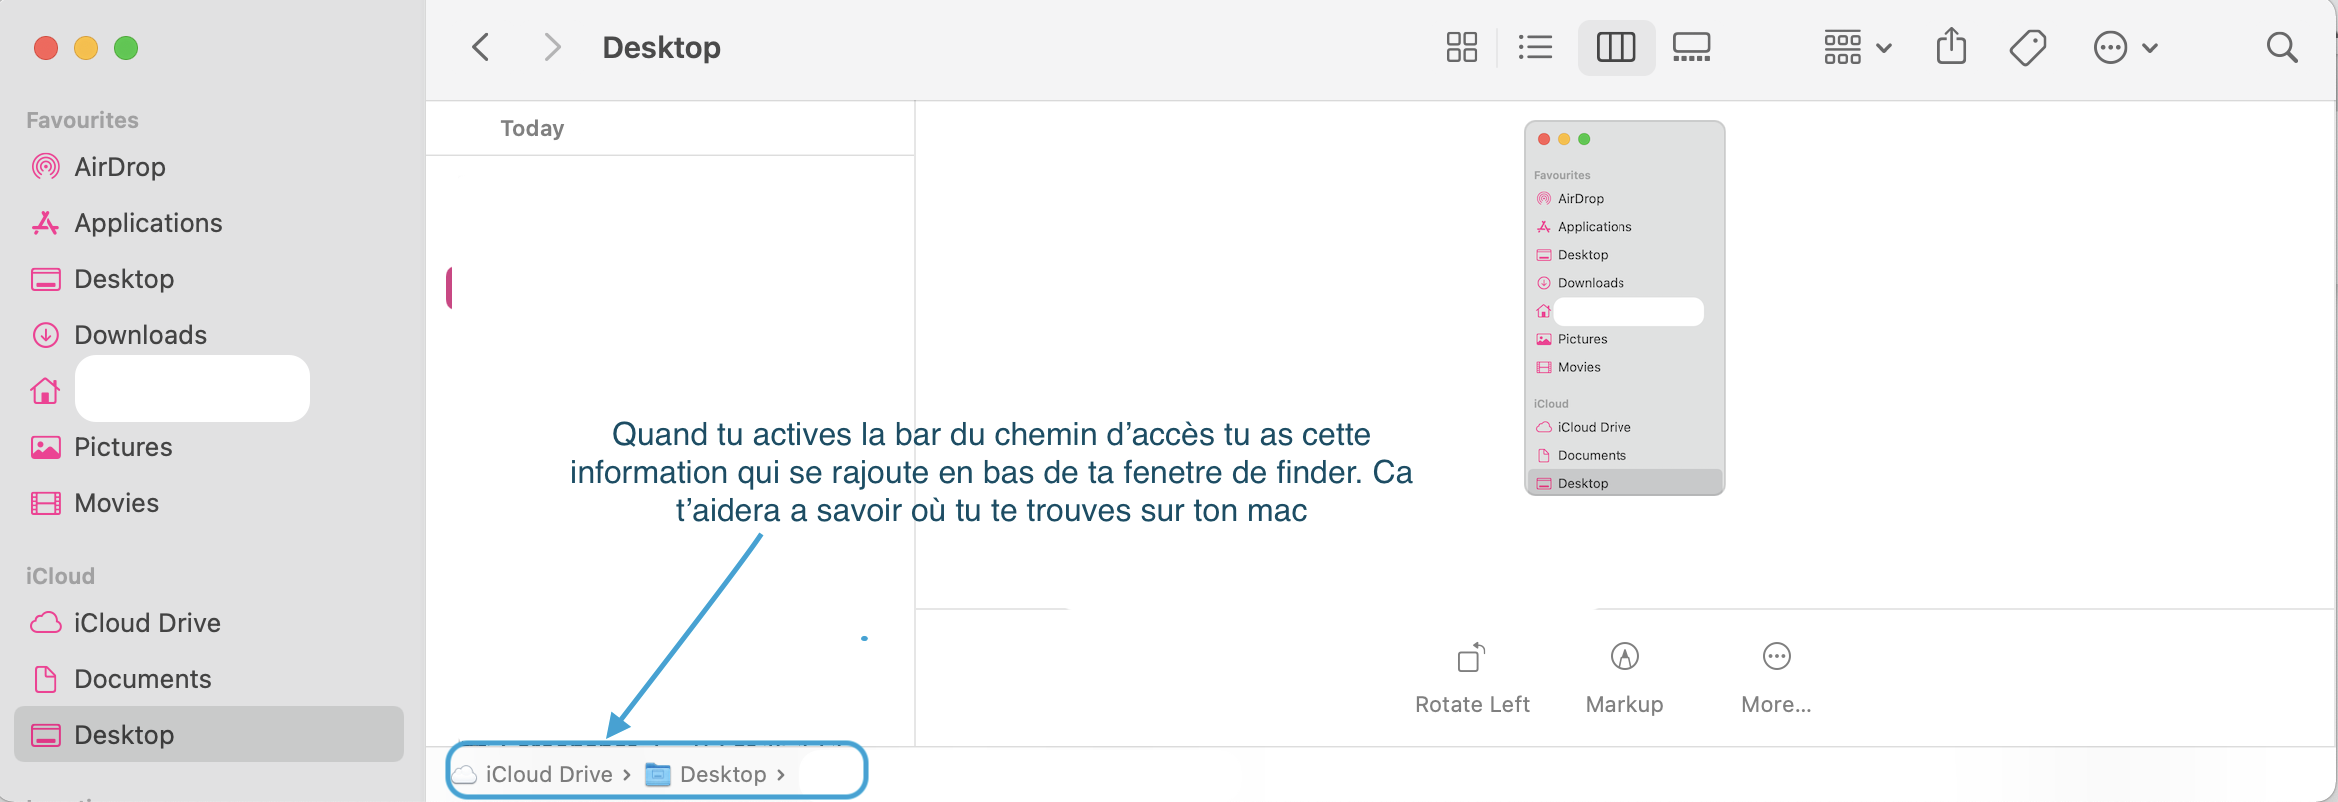Select Downloads in Favourites sidebar

click(x=140, y=335)
